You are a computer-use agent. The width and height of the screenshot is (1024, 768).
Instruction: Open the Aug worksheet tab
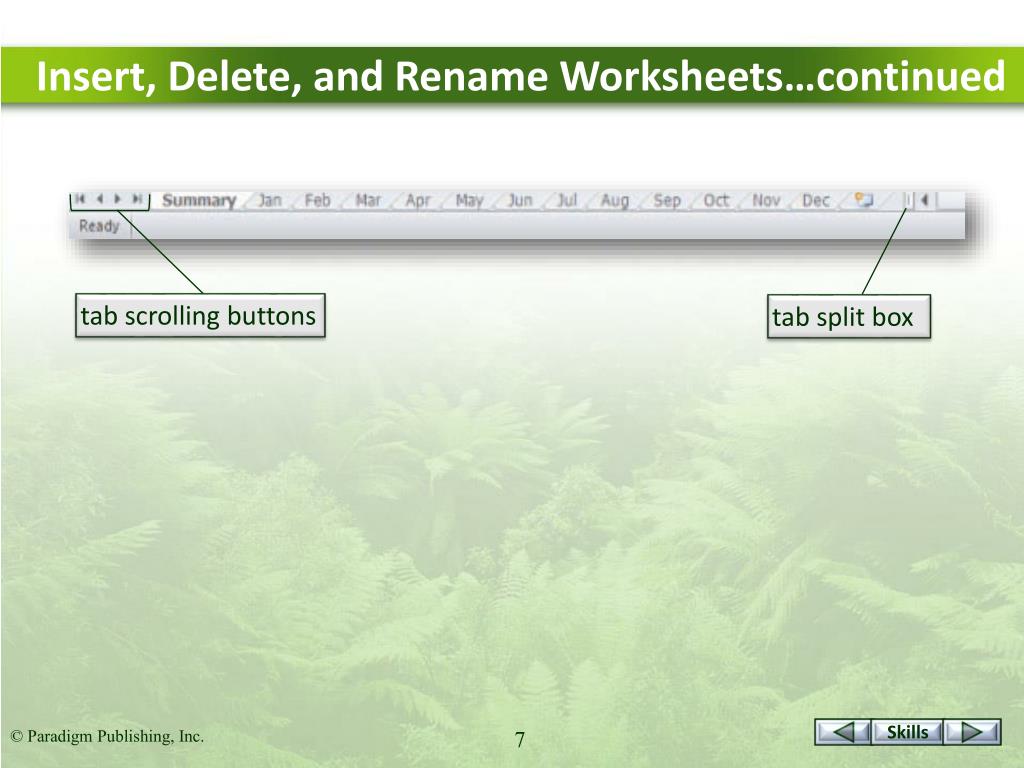click(x=615, y=200)
